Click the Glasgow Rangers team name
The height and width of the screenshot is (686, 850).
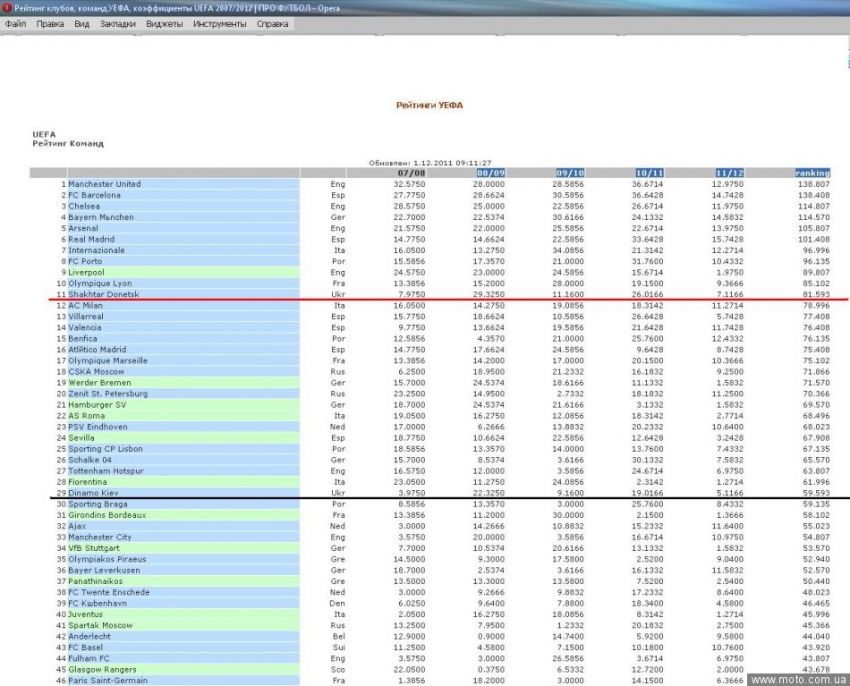pyautogui.click(x=102, y=670)
